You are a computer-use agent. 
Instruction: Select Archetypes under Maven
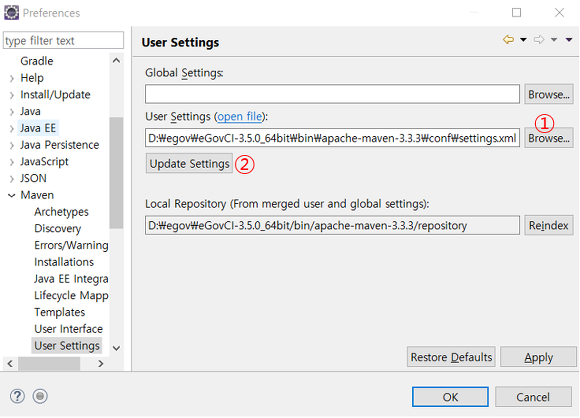pyautogui.click(x=61, y=212)
